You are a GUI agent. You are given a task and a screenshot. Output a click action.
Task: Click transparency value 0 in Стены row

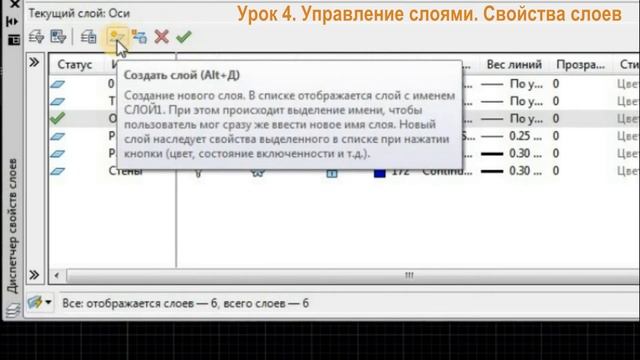click(556, 171)
